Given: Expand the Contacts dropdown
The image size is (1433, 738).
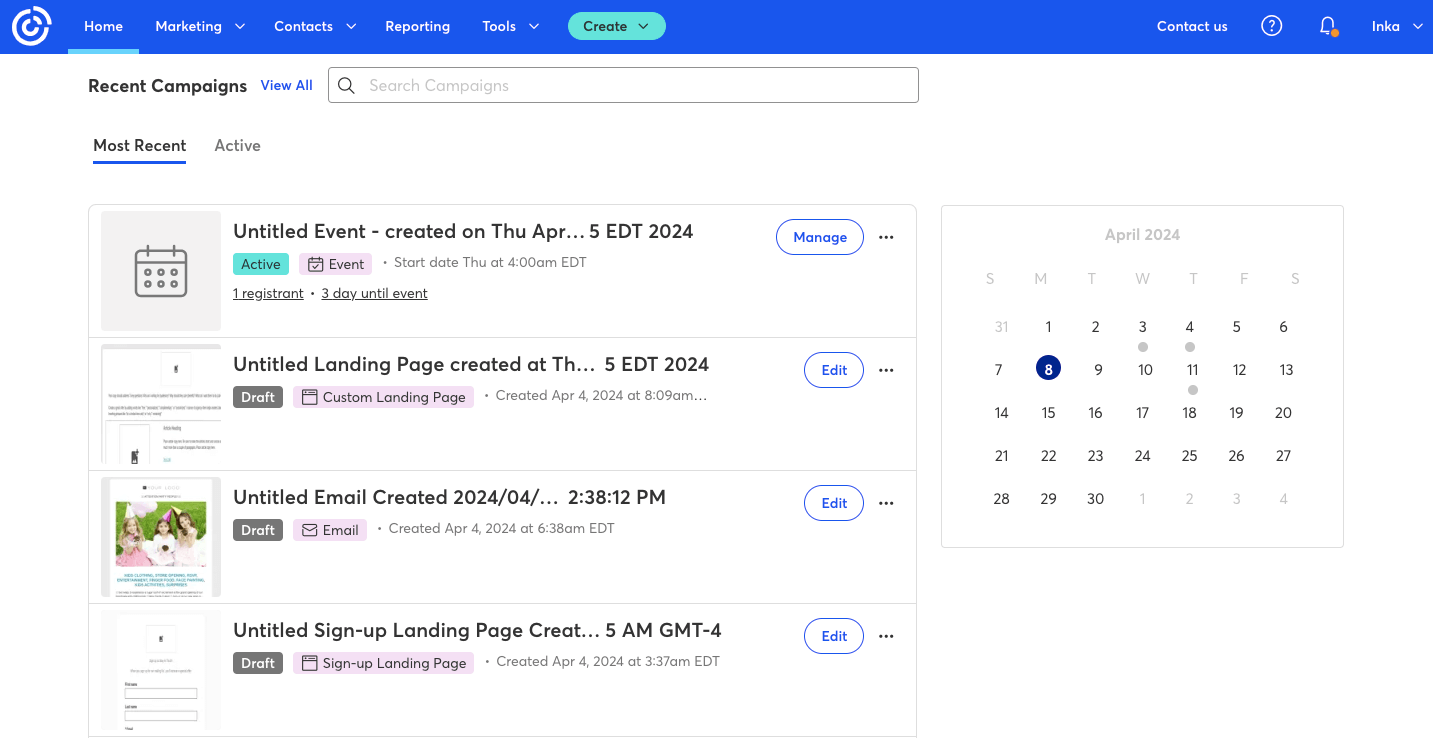Looking at the screenshot, I should pyautogui.click(x=314, y=26).
